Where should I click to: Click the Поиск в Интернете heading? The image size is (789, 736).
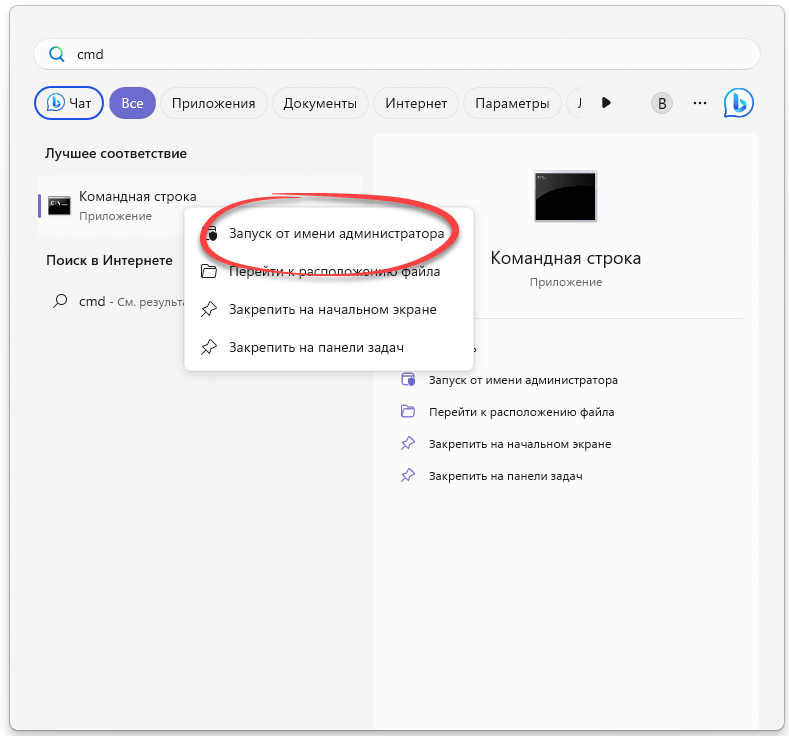pyautogui.click(x=109, y=261)
